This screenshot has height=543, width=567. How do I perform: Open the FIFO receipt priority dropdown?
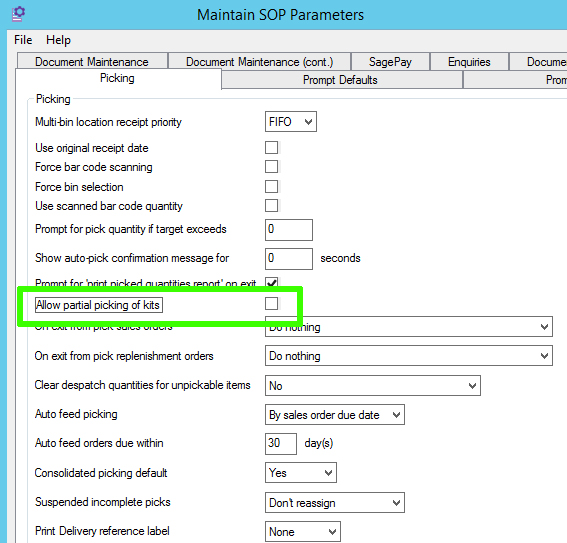pyautogui.click(x=291, y=121)
